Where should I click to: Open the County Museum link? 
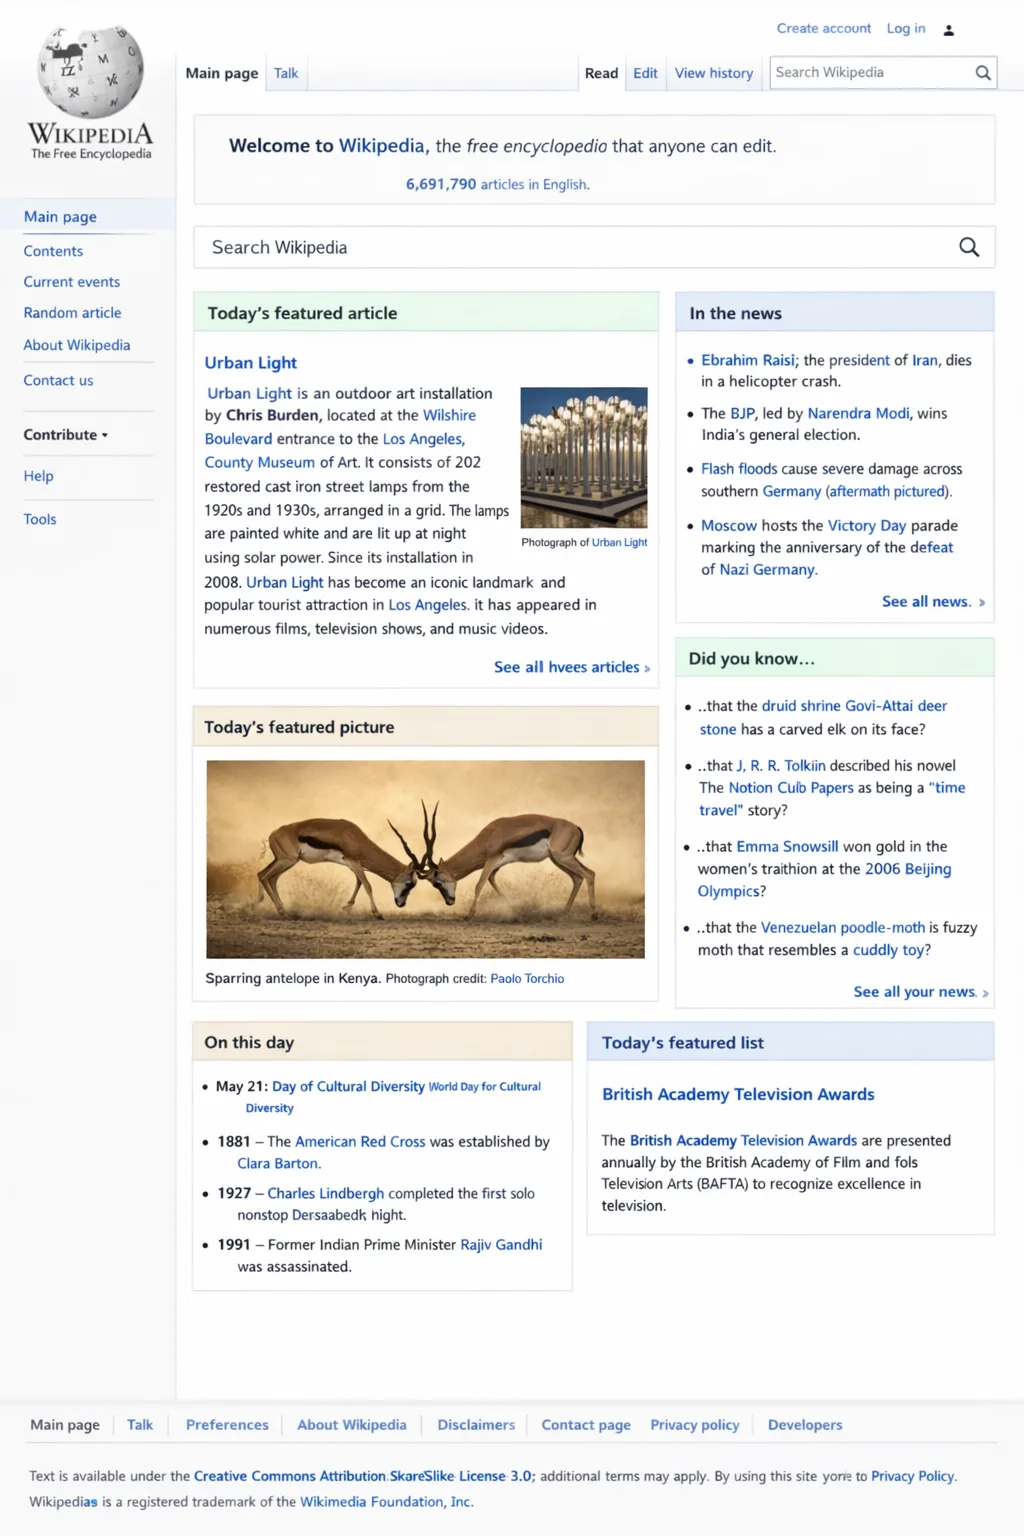259,462
